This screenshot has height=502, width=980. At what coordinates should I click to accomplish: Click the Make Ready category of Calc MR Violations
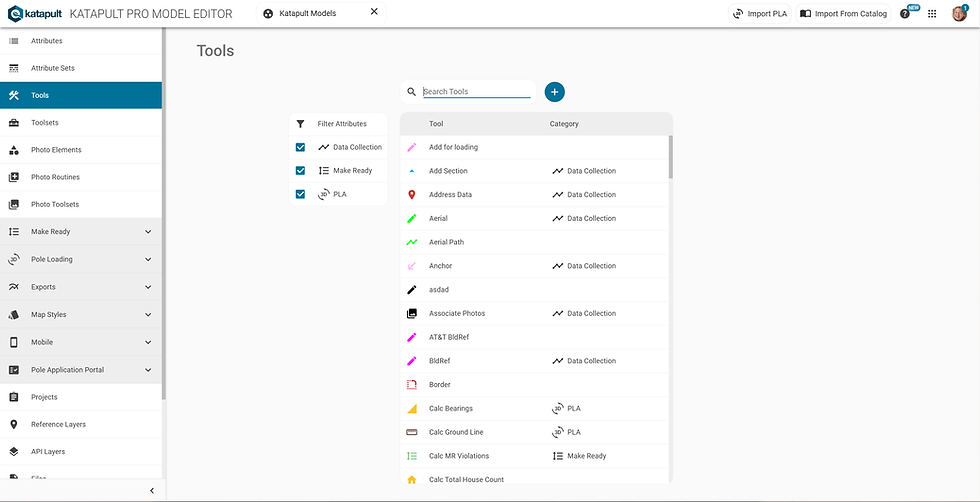pos(579,456)
